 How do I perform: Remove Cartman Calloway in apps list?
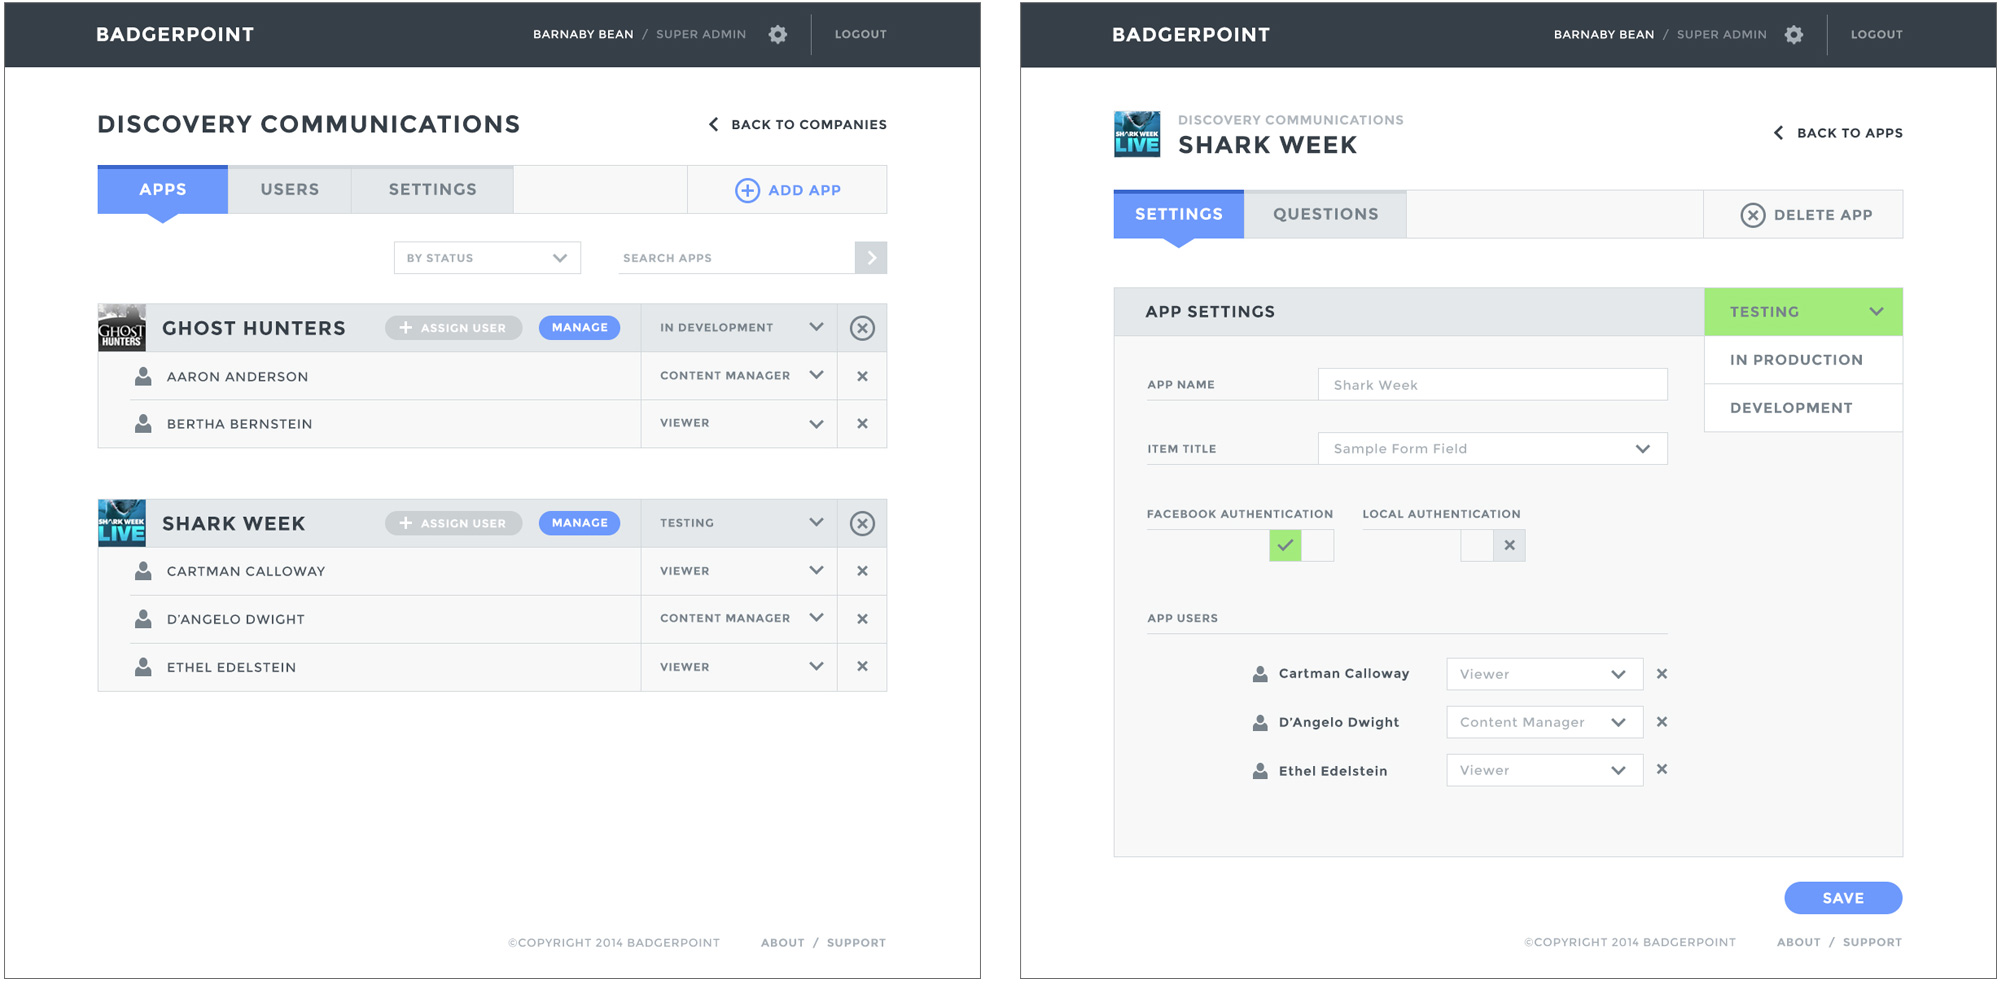click(862, 571)
